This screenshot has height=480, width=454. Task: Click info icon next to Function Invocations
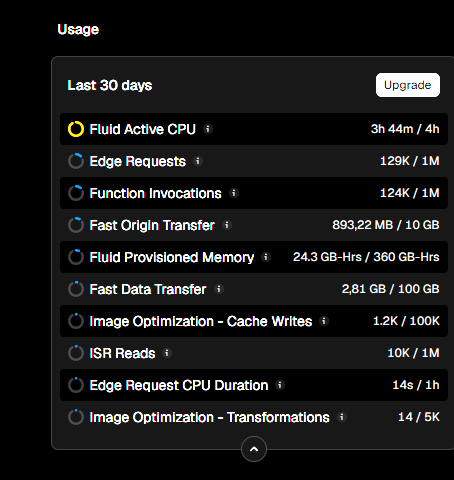pyautogui.click(x=234, y=193)
